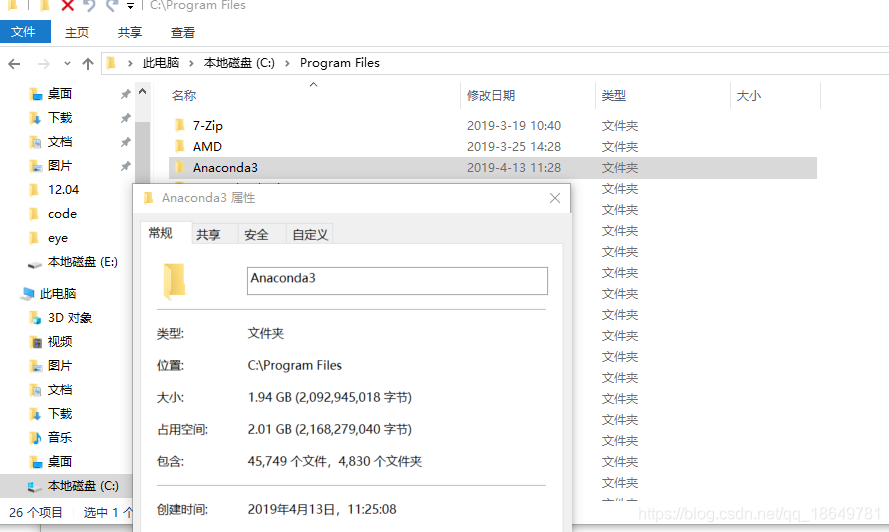Click the redo arrow in quick access toolbar

pos(112,6)
